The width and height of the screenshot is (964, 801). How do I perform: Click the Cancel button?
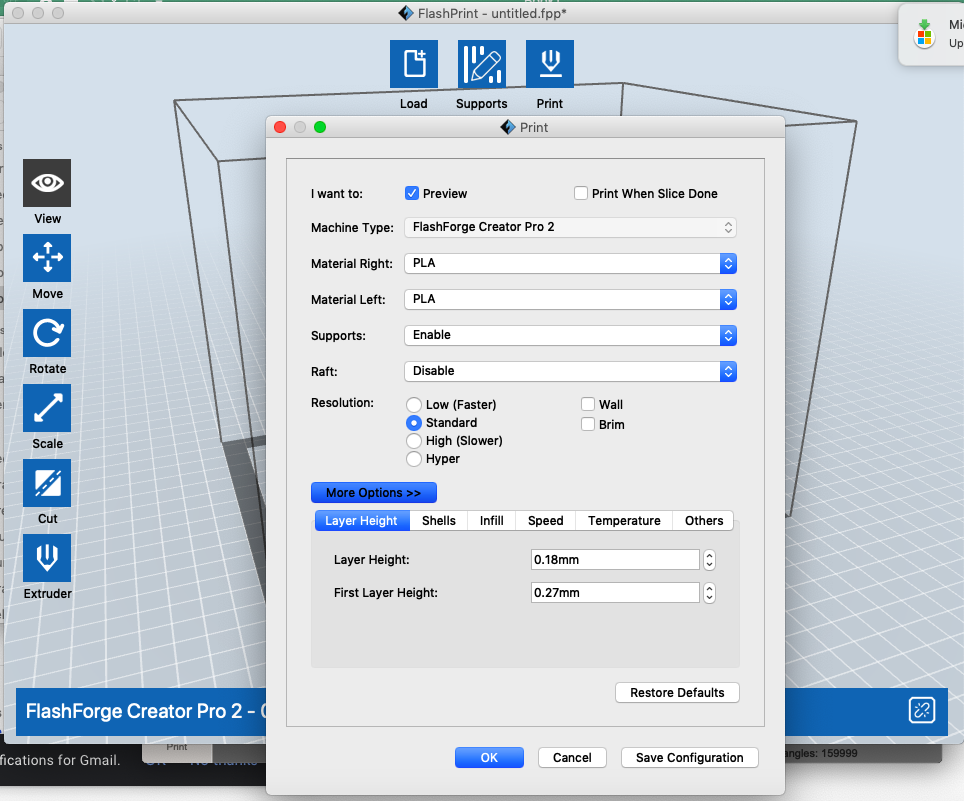tap(572, 757)
